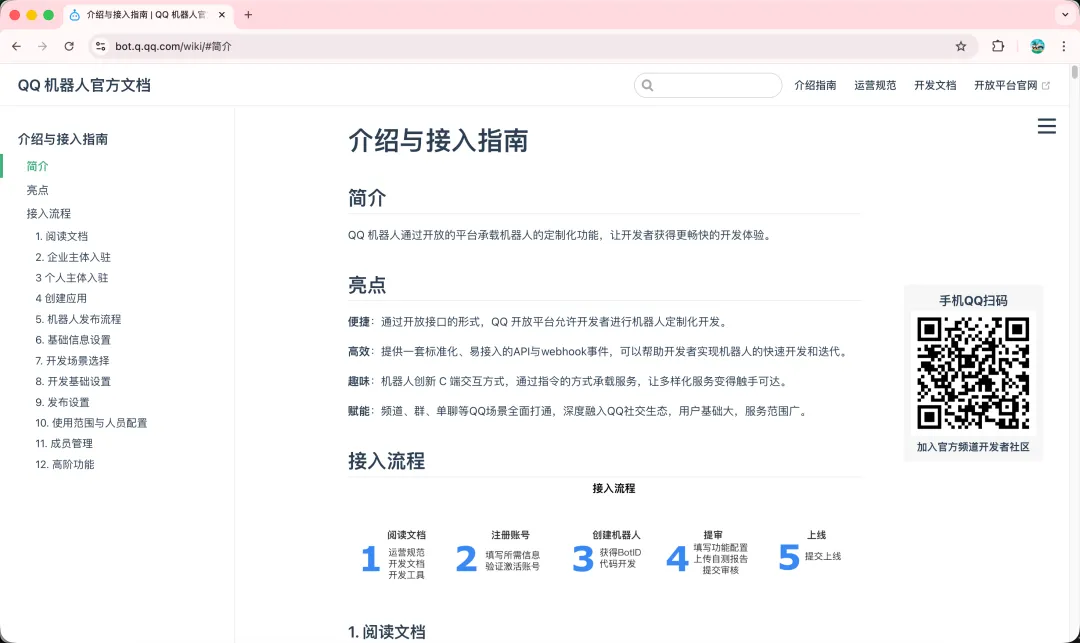This screenshot has width=1080, height=643.
Task: Click the external-link icon beside 开放平台官网
Action: click(x=1046, y=85)
